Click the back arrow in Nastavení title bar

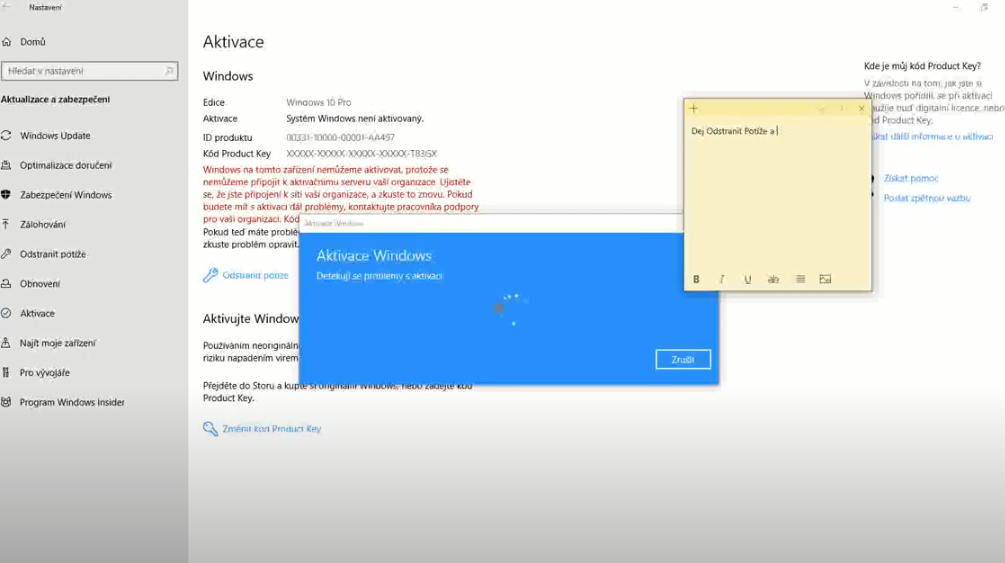[x=7, y=7]
